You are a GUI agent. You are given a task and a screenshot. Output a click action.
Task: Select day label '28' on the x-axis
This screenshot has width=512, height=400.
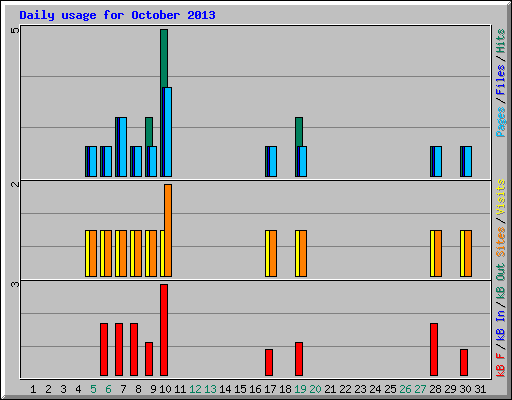[435, 389]
